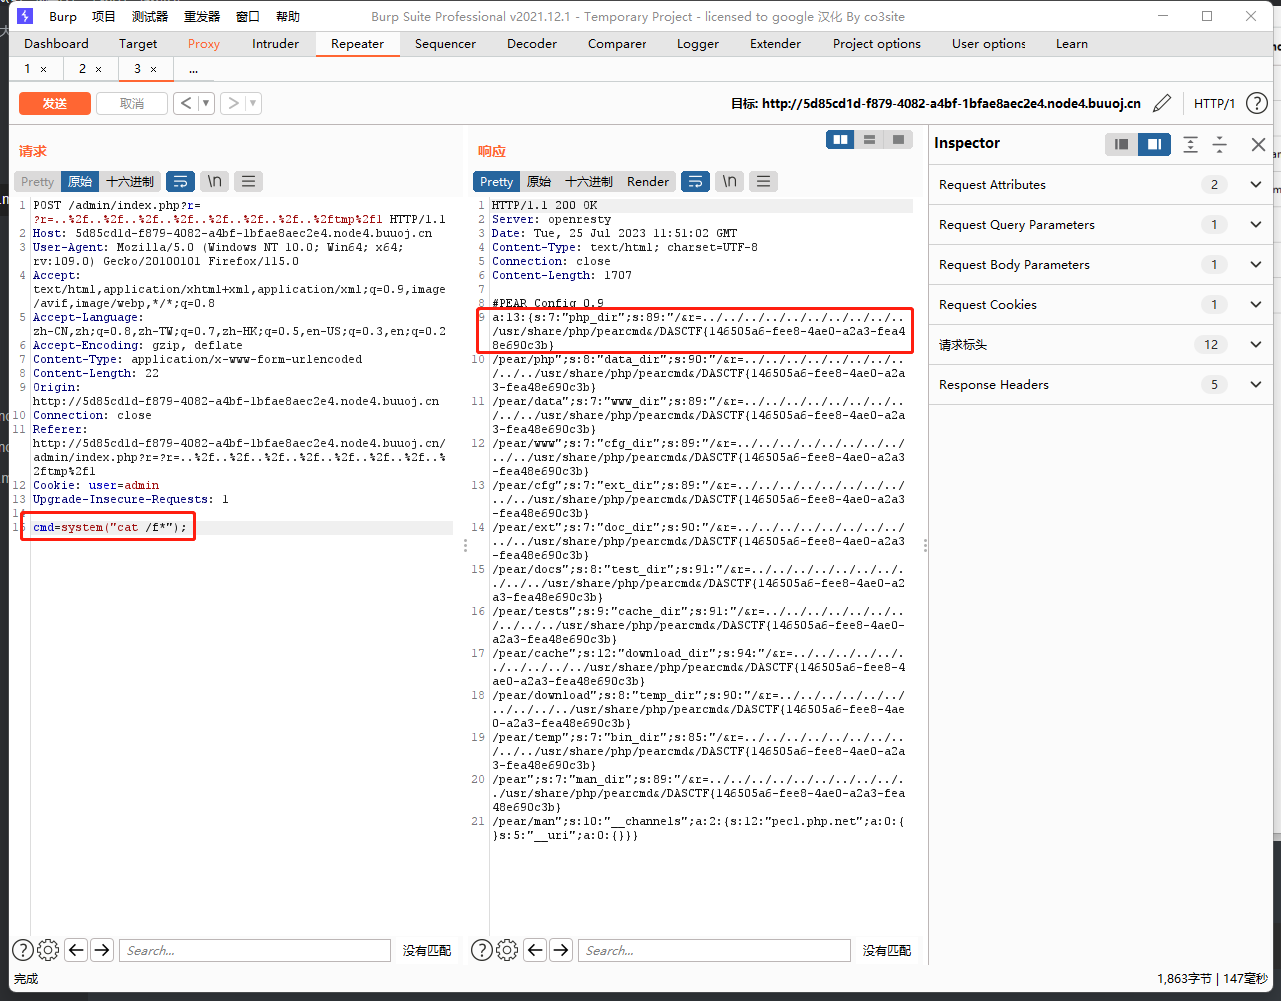The width and height of the screenshot is (1281, 1001).
Task: Toggle word wrap icon in the request toolbar
Action: click(x=180, y=181)
